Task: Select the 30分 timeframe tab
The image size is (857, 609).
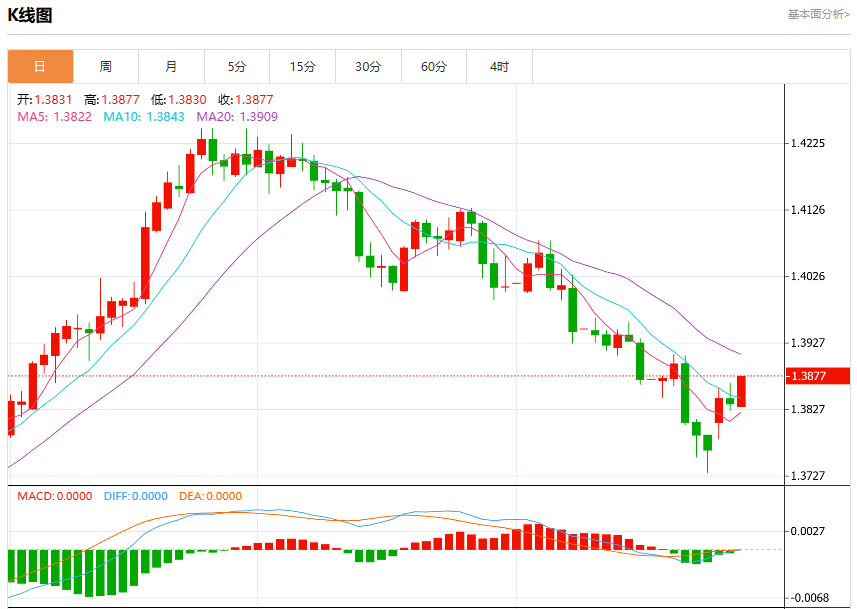Action: point(368,67)
